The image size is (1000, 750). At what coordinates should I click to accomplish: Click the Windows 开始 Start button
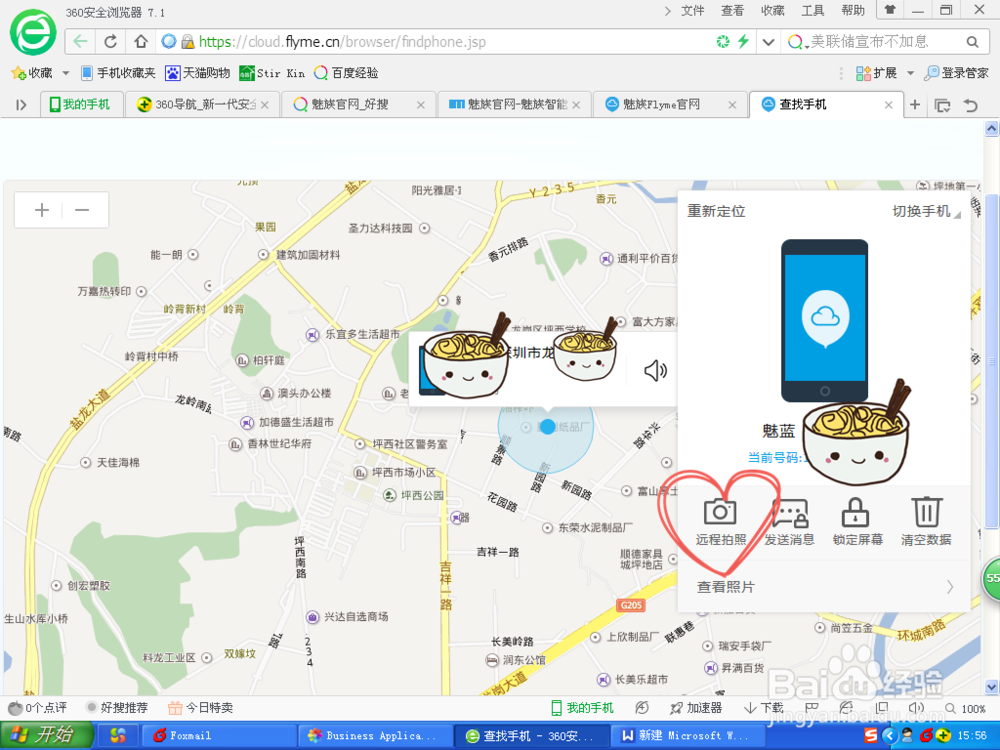(47, 735)
